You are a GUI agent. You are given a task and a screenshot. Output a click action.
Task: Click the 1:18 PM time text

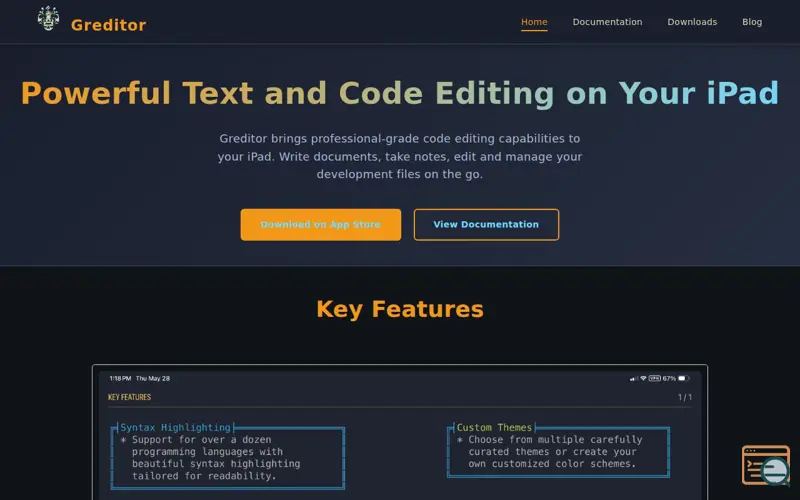[x=120, y=379]
